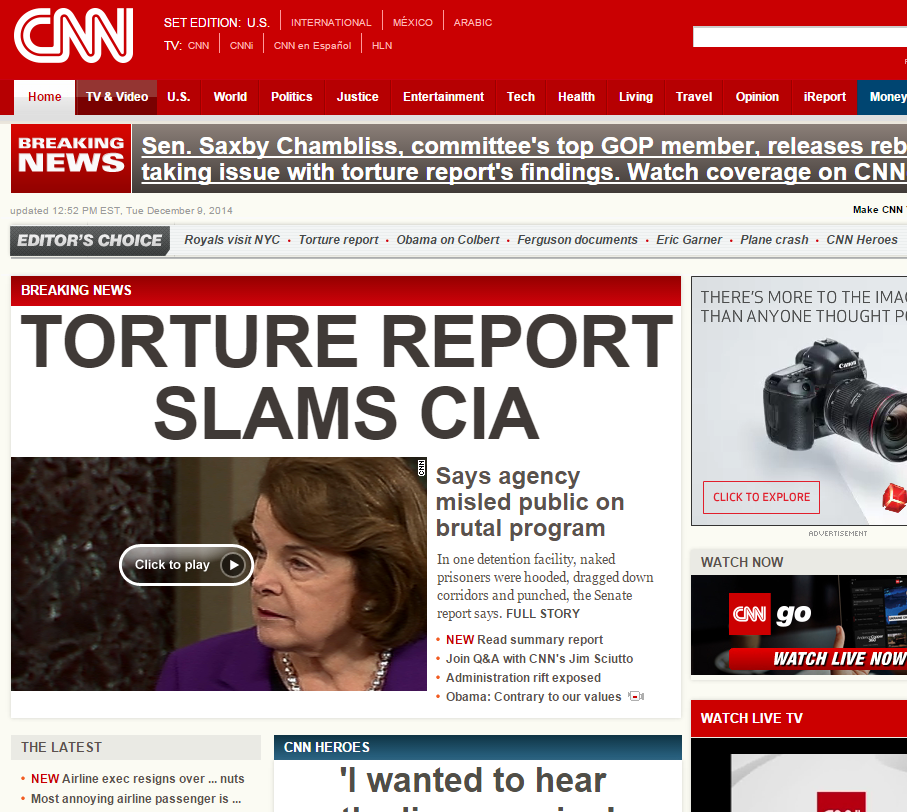Open Ferguson documents from Editor's Choice
The image size is (907, 812).
pos(577,240)
